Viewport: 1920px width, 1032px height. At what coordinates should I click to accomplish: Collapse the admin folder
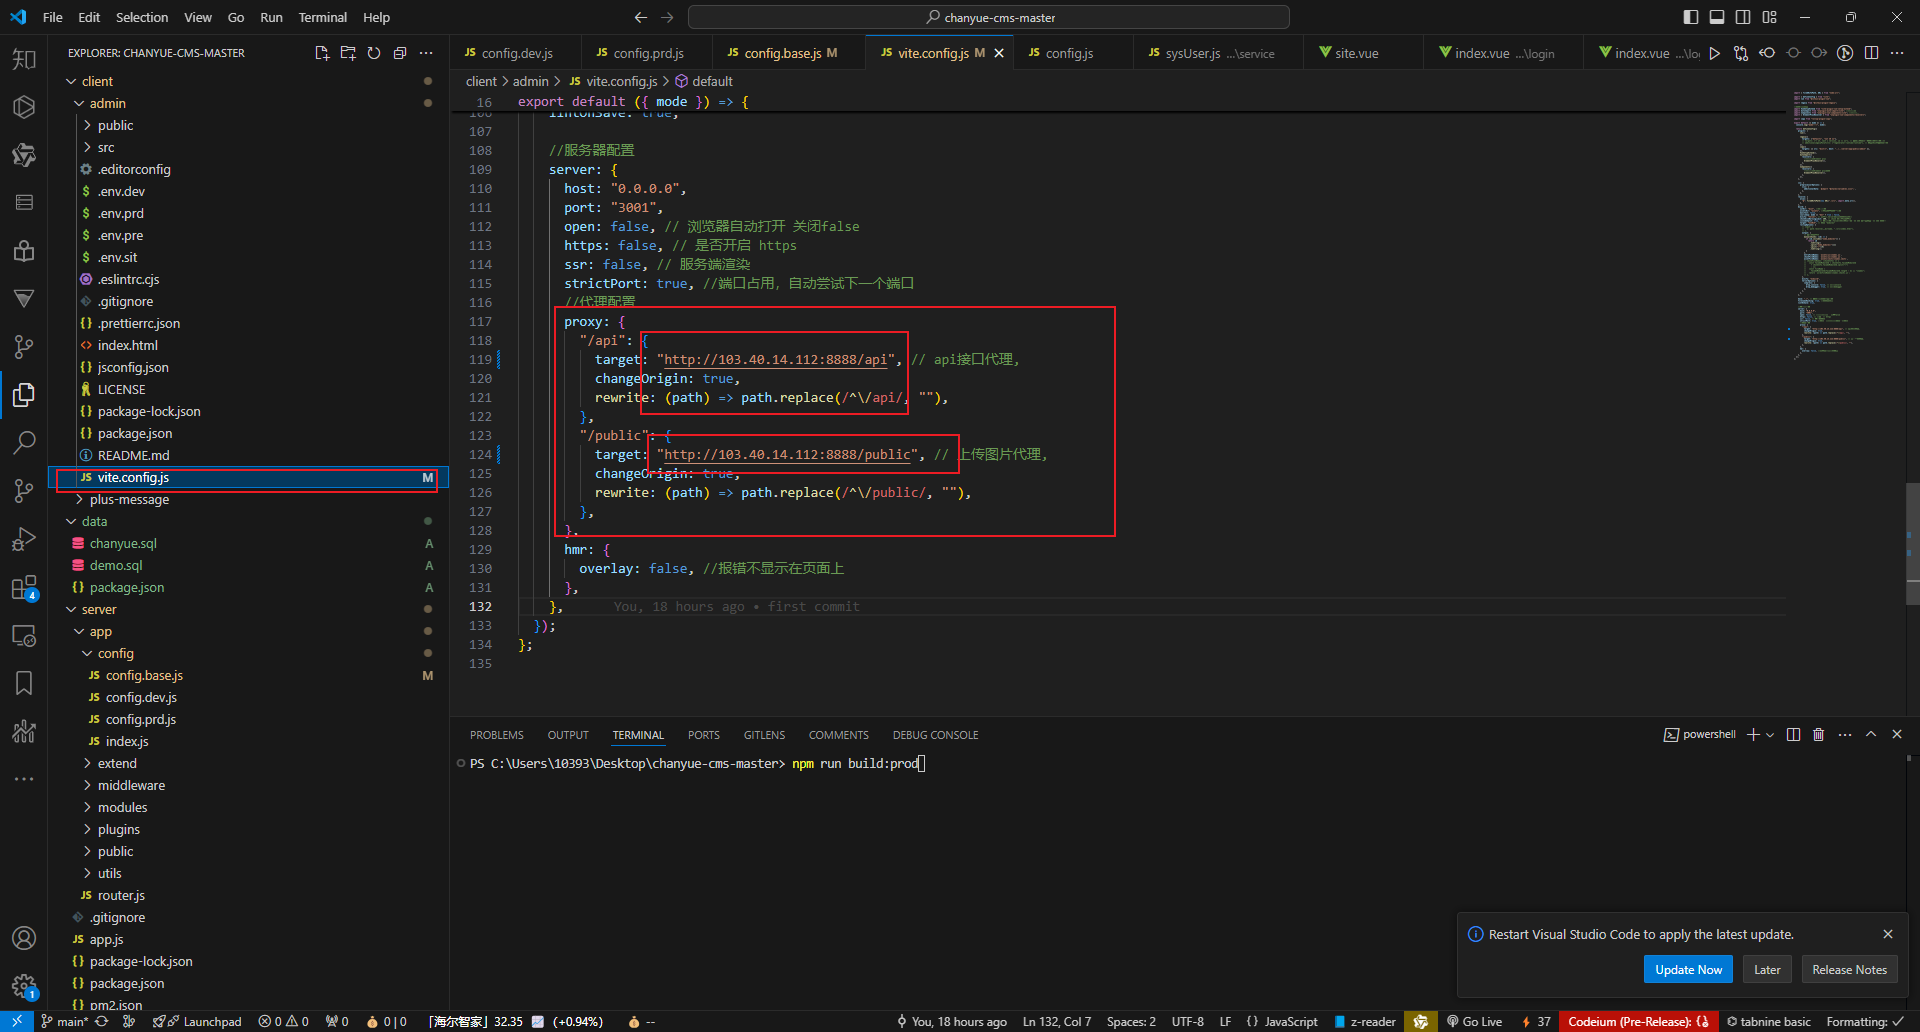click(x=107, y=103)
